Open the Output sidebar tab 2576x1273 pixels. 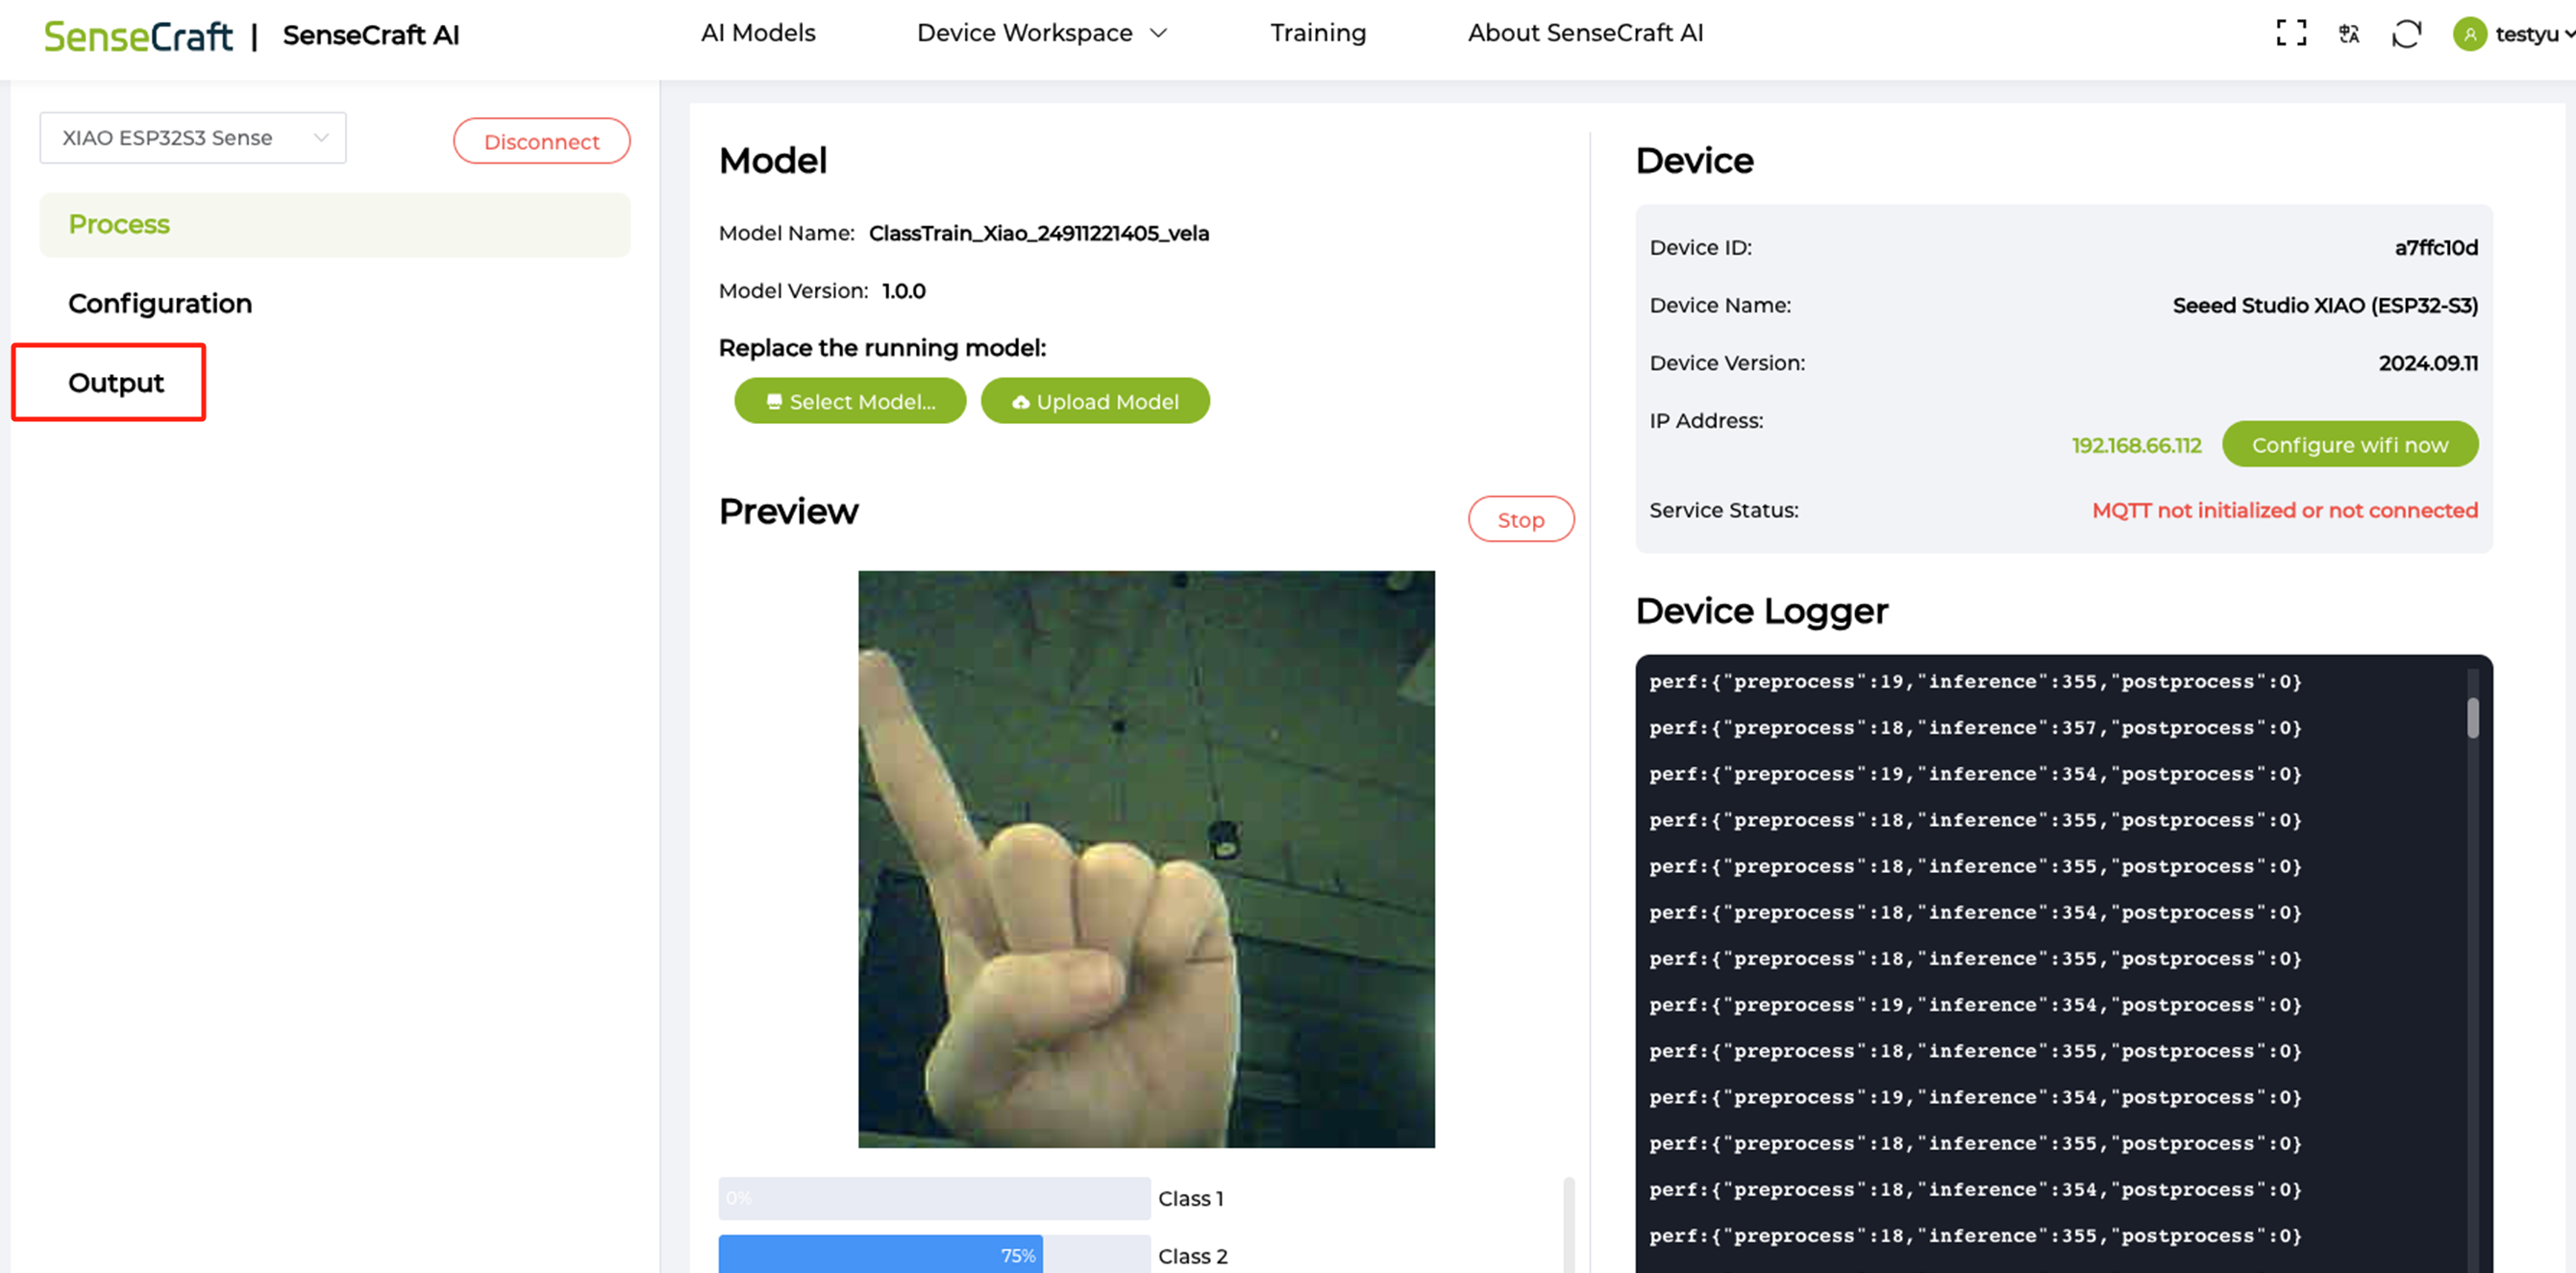tap(116, 383)
